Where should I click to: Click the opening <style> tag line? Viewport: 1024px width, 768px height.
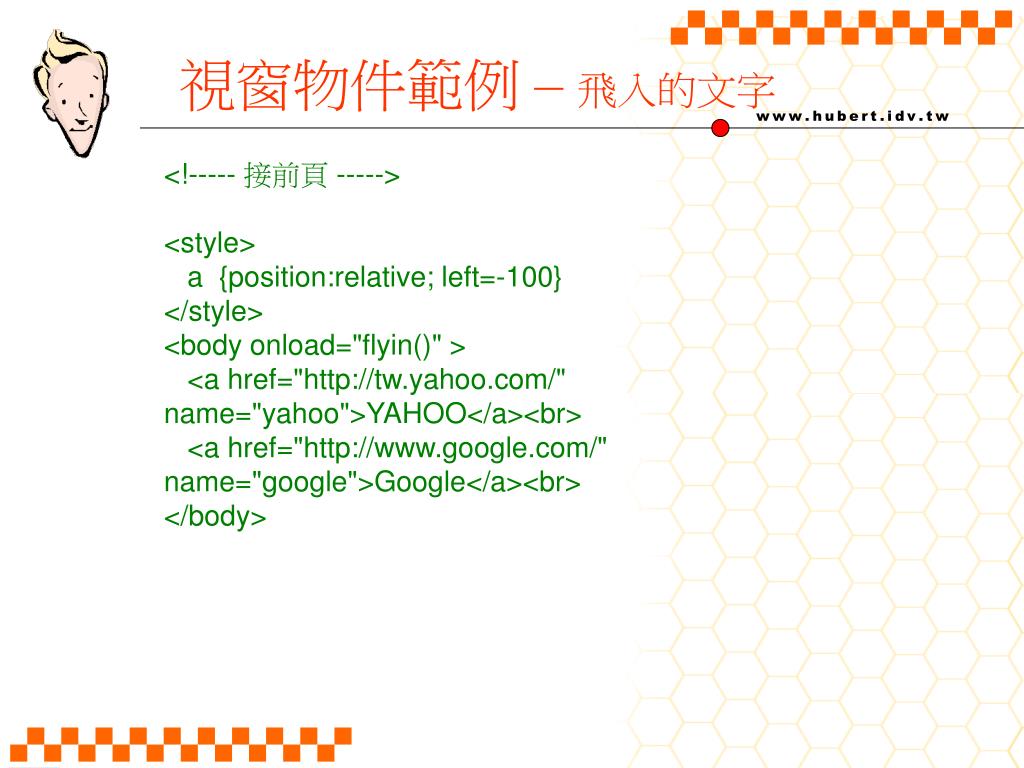209,244
